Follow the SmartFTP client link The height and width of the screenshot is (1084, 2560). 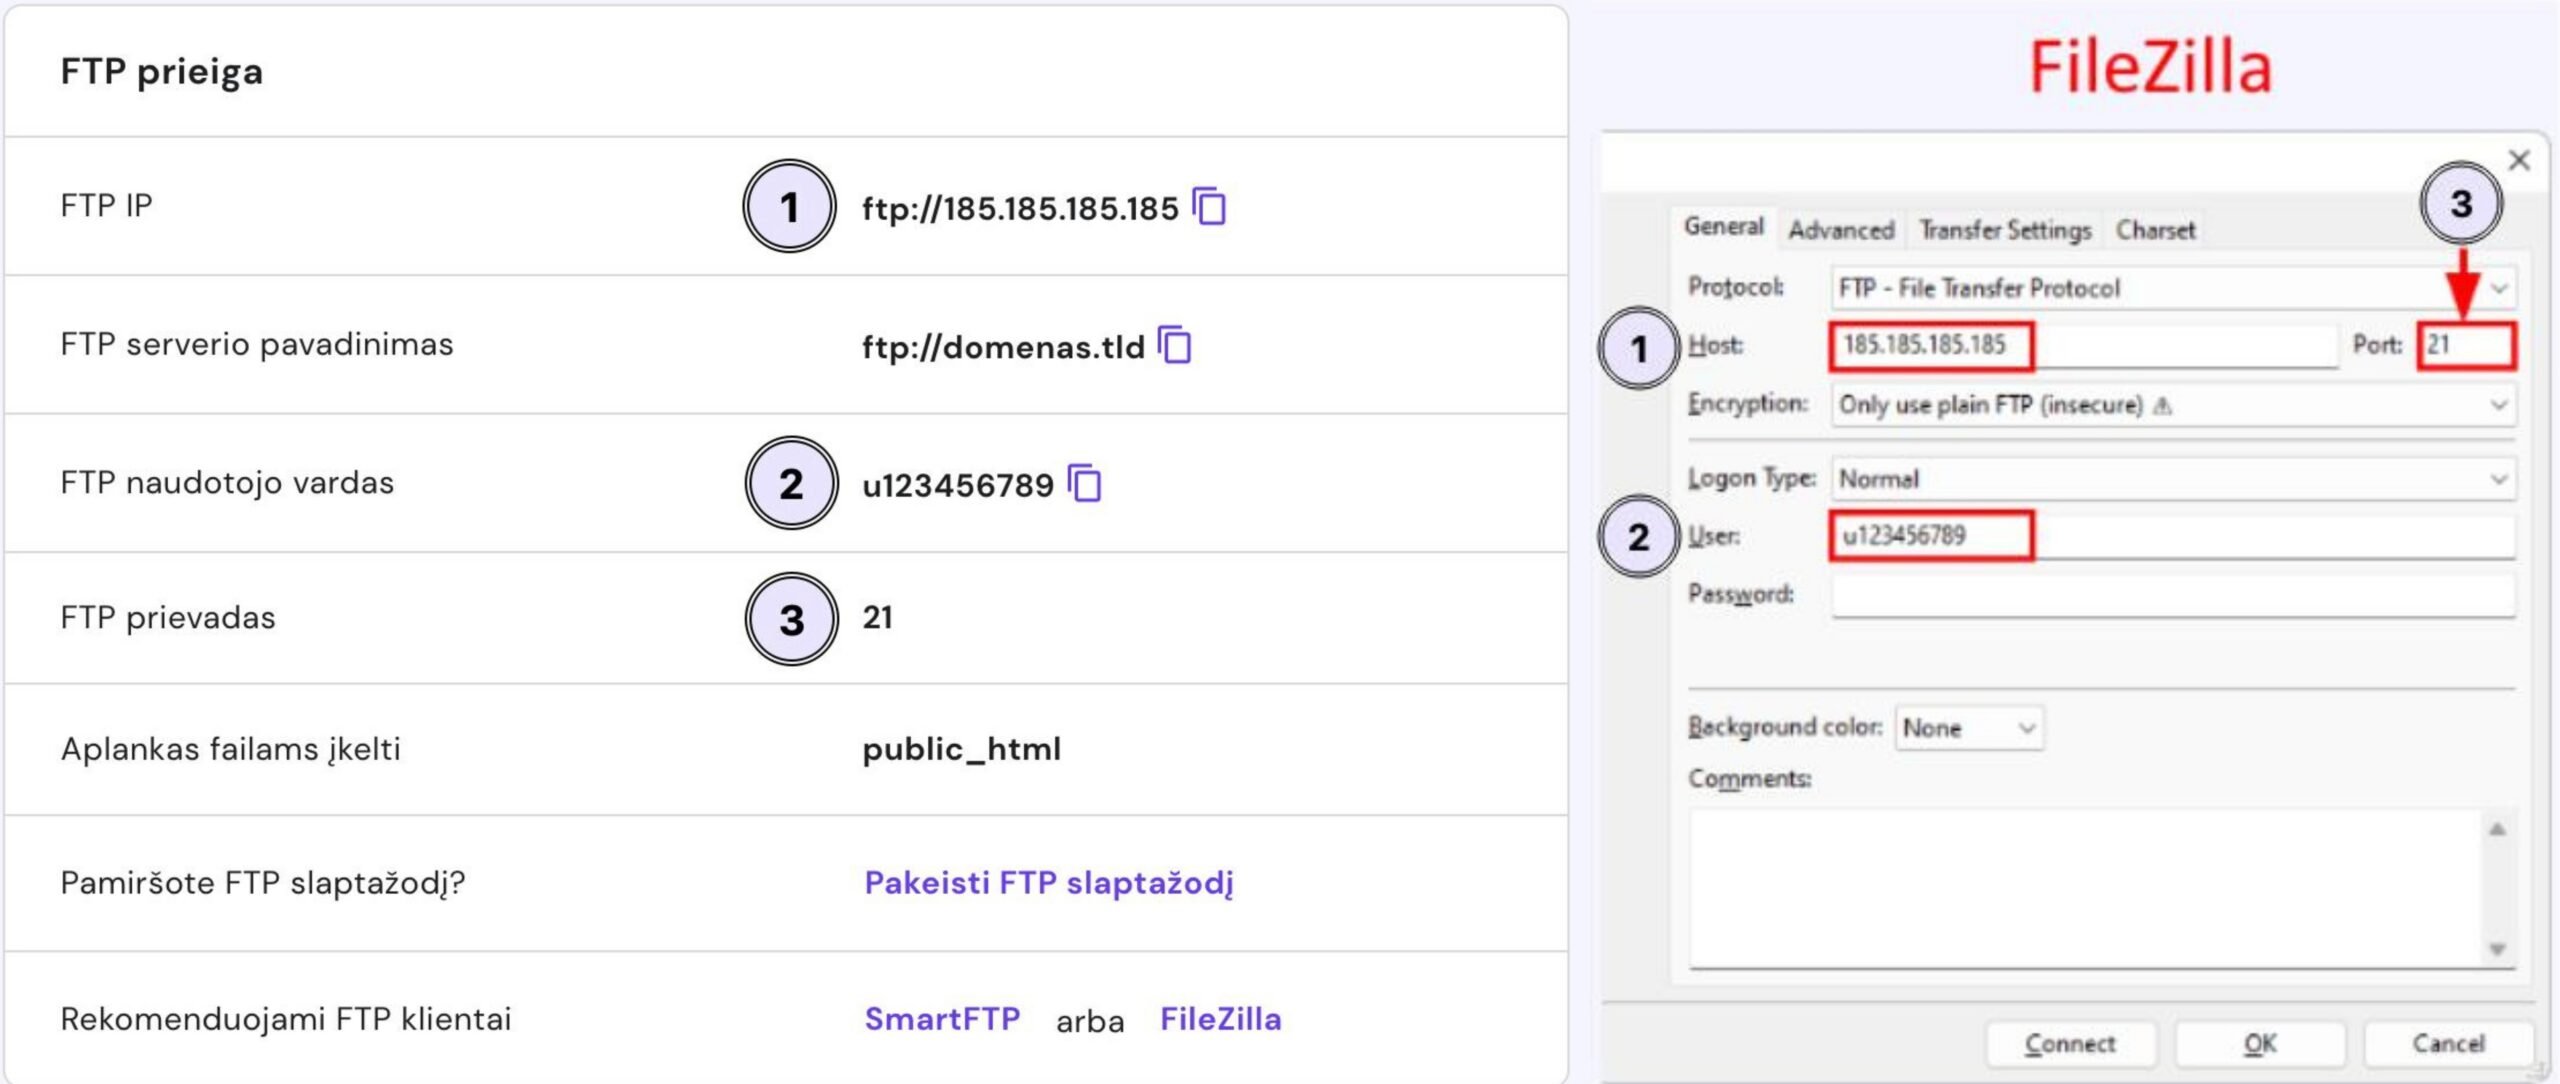click(942, 1019)
